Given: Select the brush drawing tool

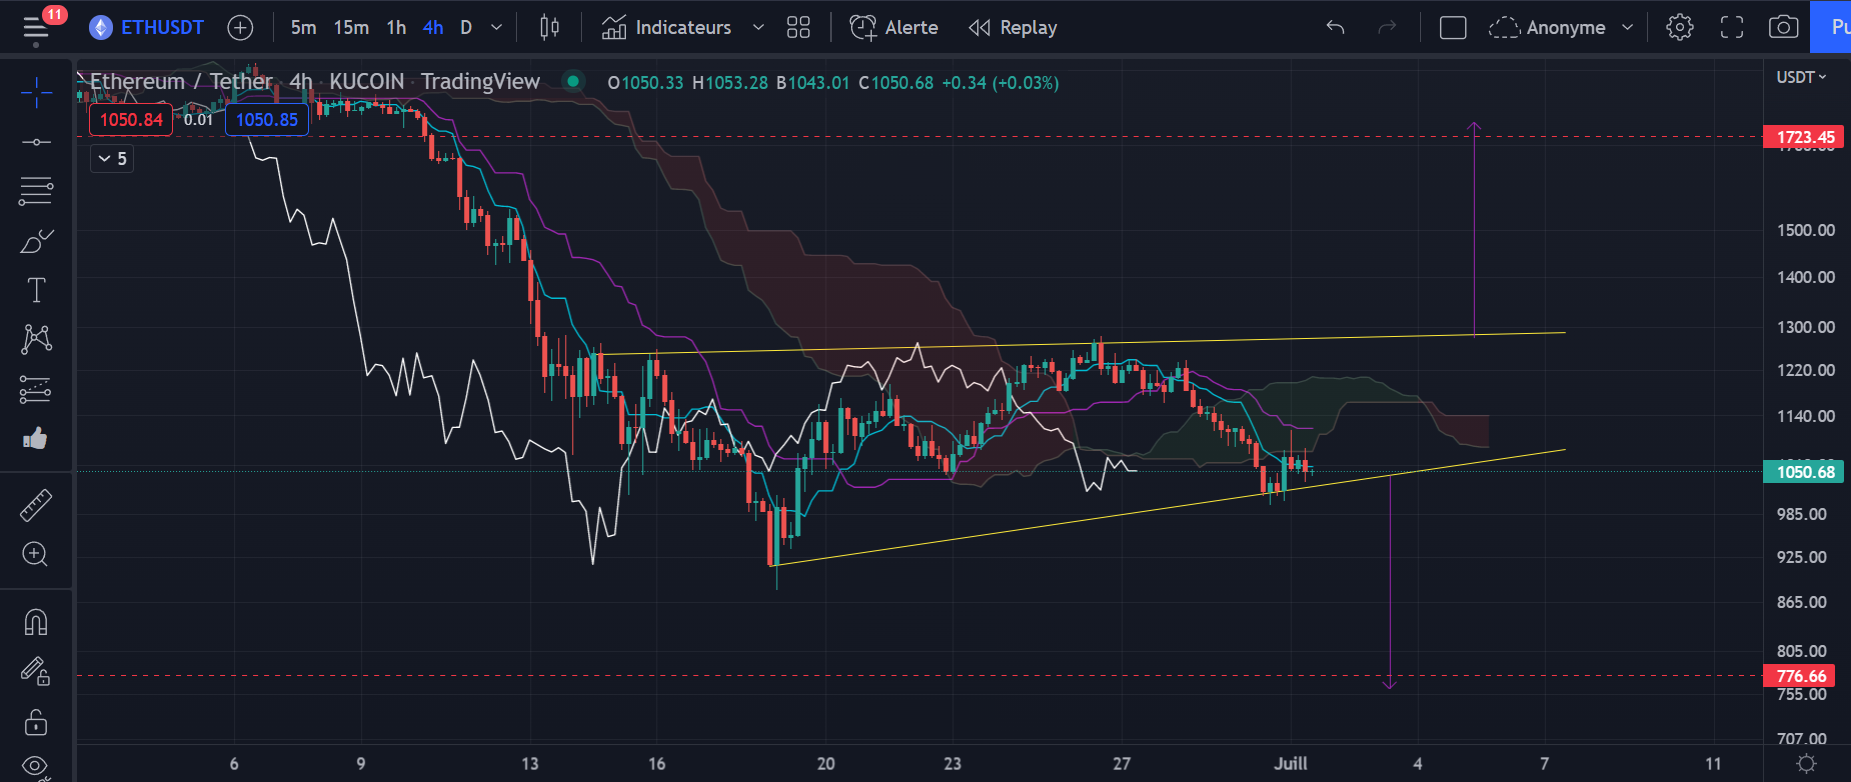Looking at the screenshot, I should tap(36, 241).
